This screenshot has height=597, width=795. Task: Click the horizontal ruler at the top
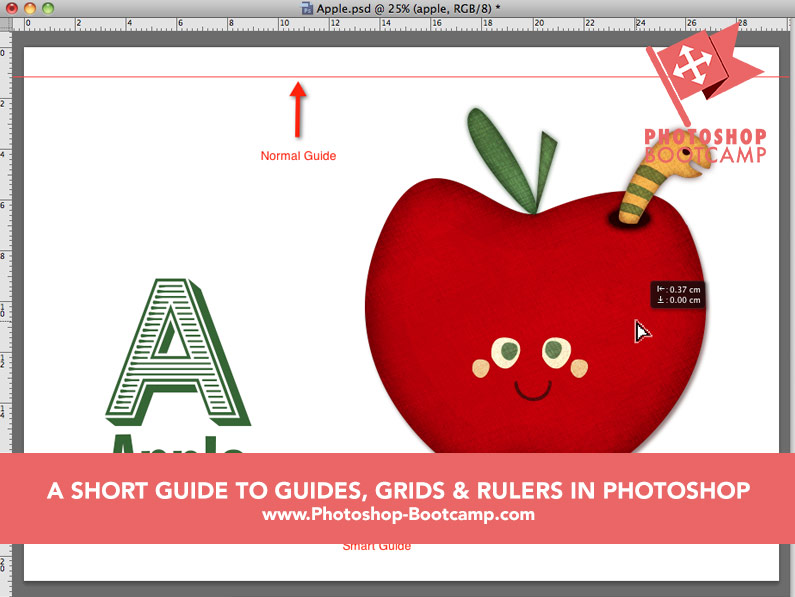click(x=400, y=24)
